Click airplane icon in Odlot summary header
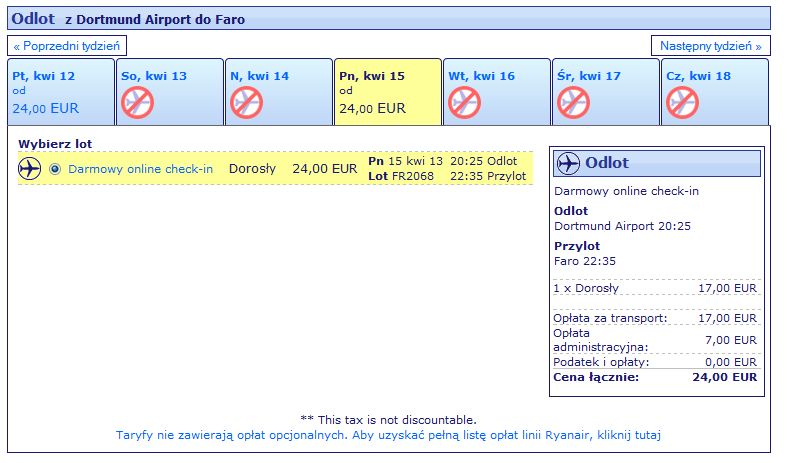Screen dimensions: 787x463 568,163
